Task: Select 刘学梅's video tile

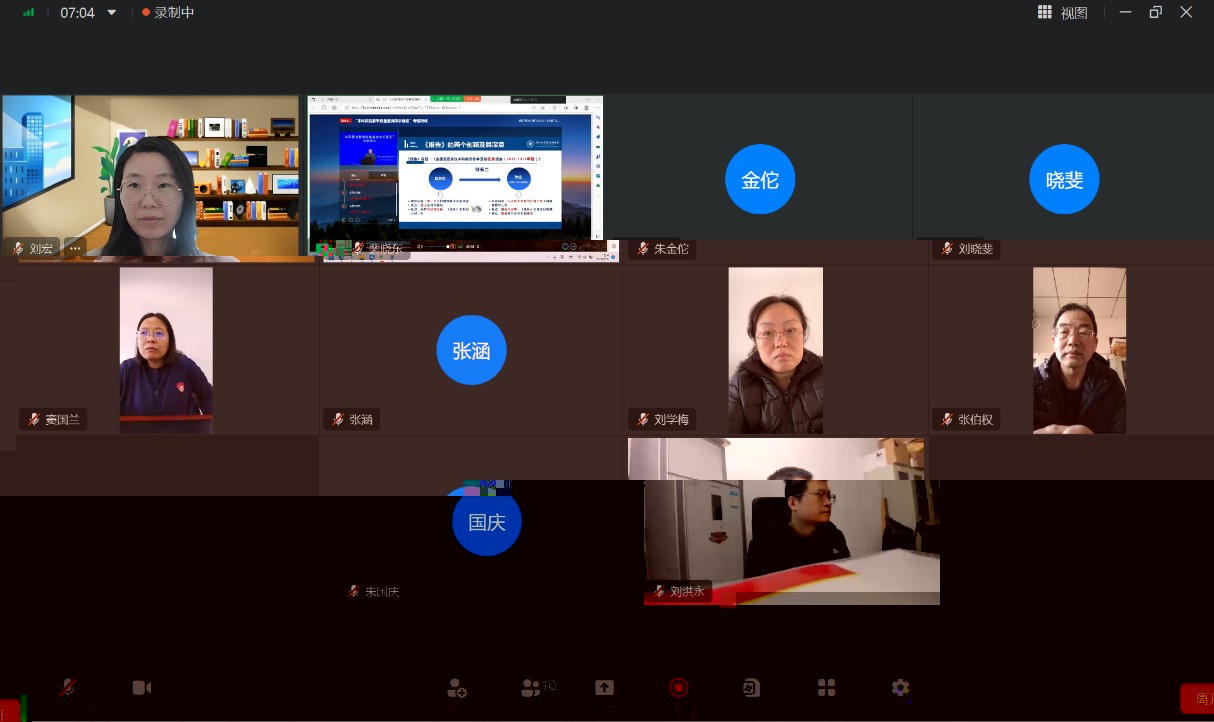Action: point(775,350)
